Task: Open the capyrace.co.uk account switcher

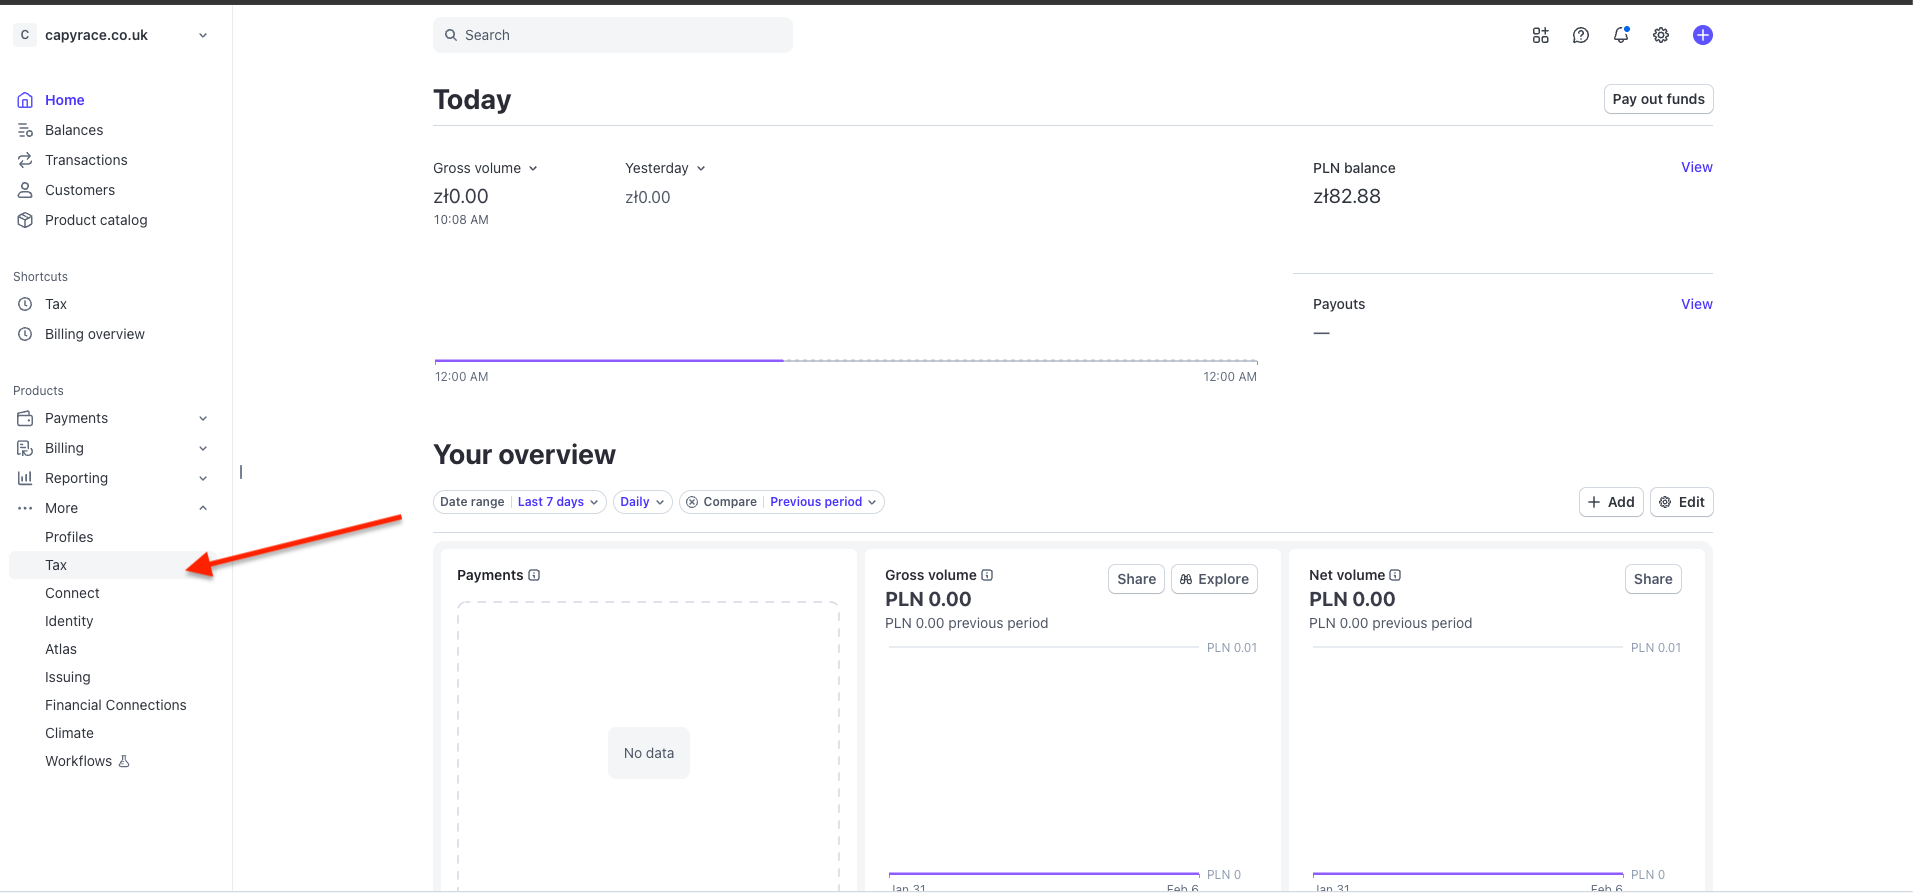Action: pyautogui.click(x=110, y=35)
